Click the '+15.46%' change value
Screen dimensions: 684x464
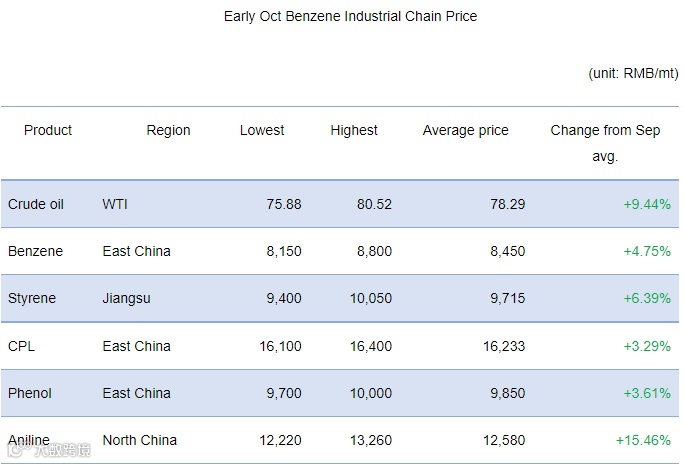click(642, 440)
